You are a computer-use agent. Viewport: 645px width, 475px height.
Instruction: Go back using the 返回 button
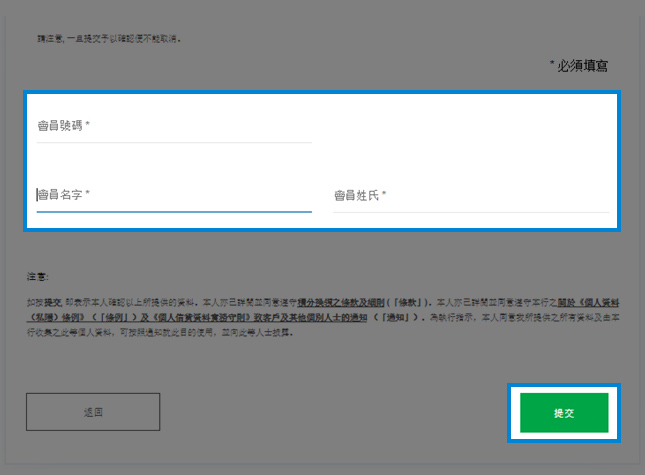[x=93, y=412]
